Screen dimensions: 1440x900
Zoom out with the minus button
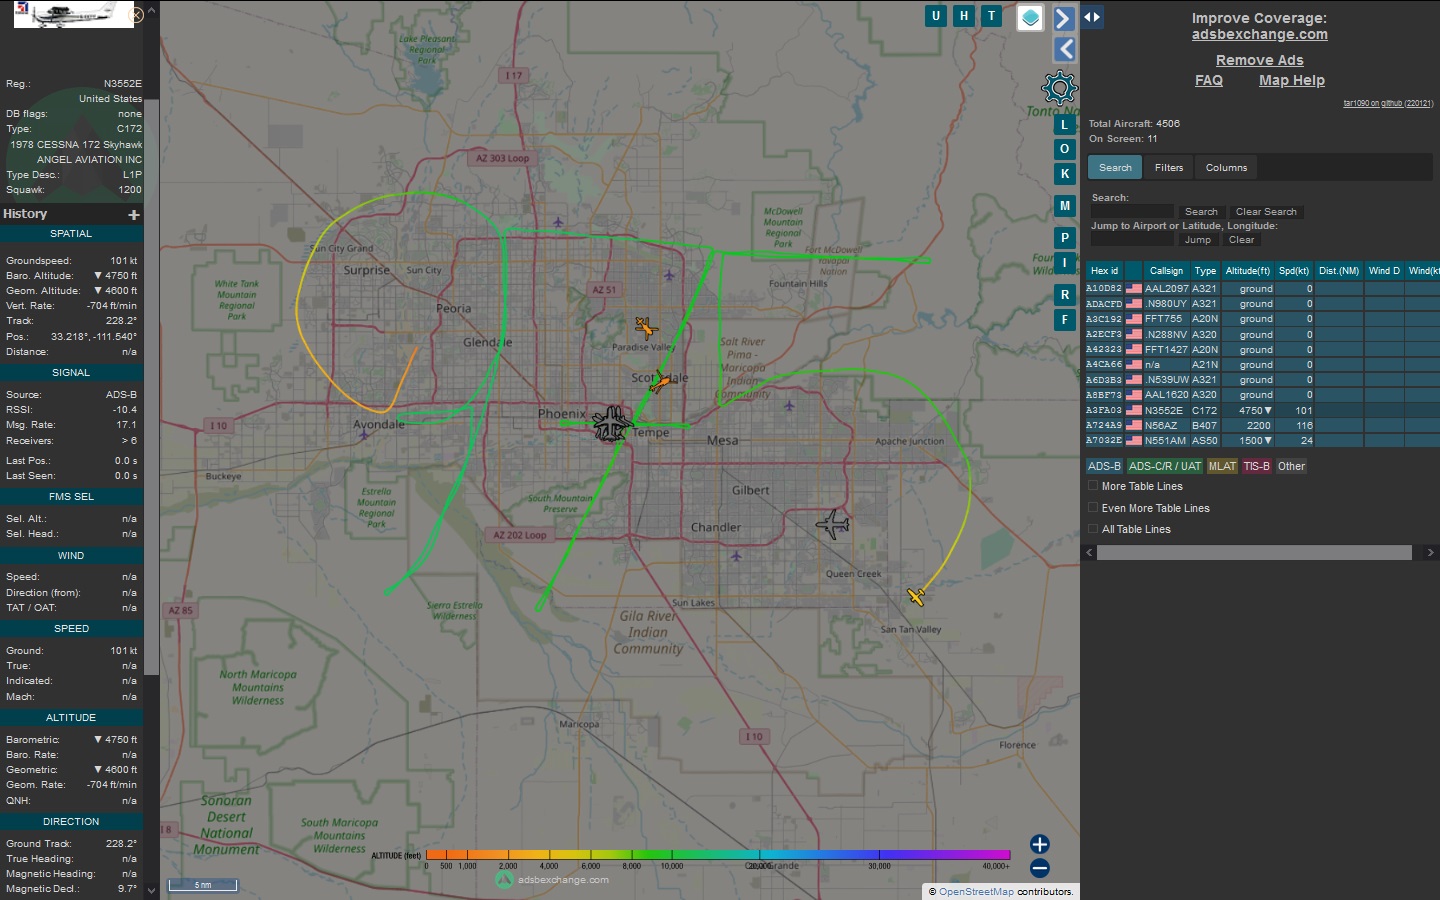tap(1039, 868)
